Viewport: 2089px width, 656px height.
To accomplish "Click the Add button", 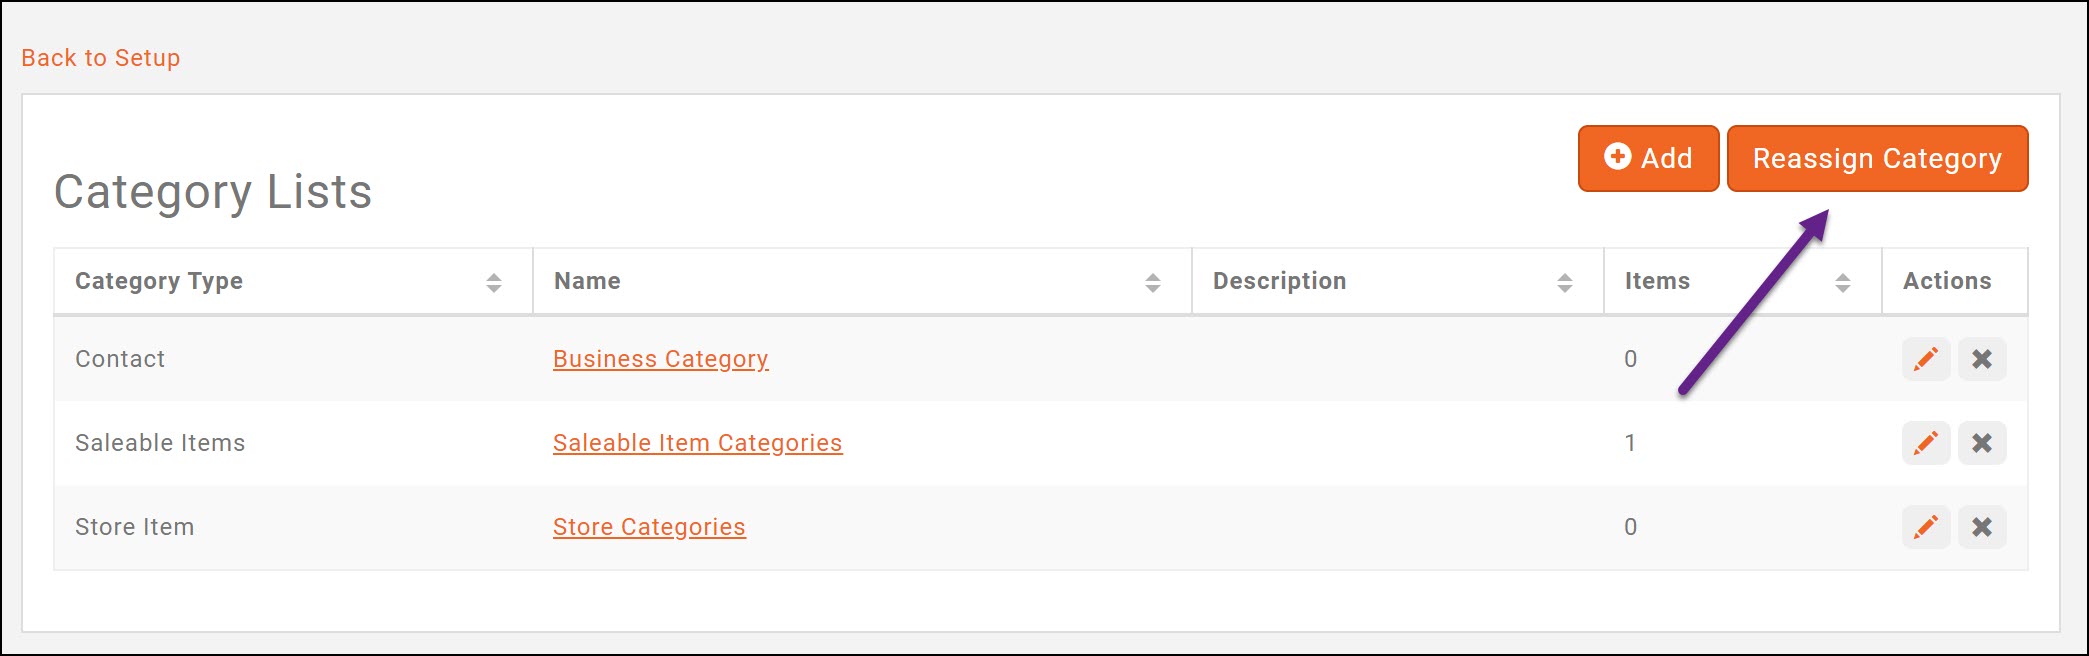I will pyautogui.click(x=1647, y=158).
